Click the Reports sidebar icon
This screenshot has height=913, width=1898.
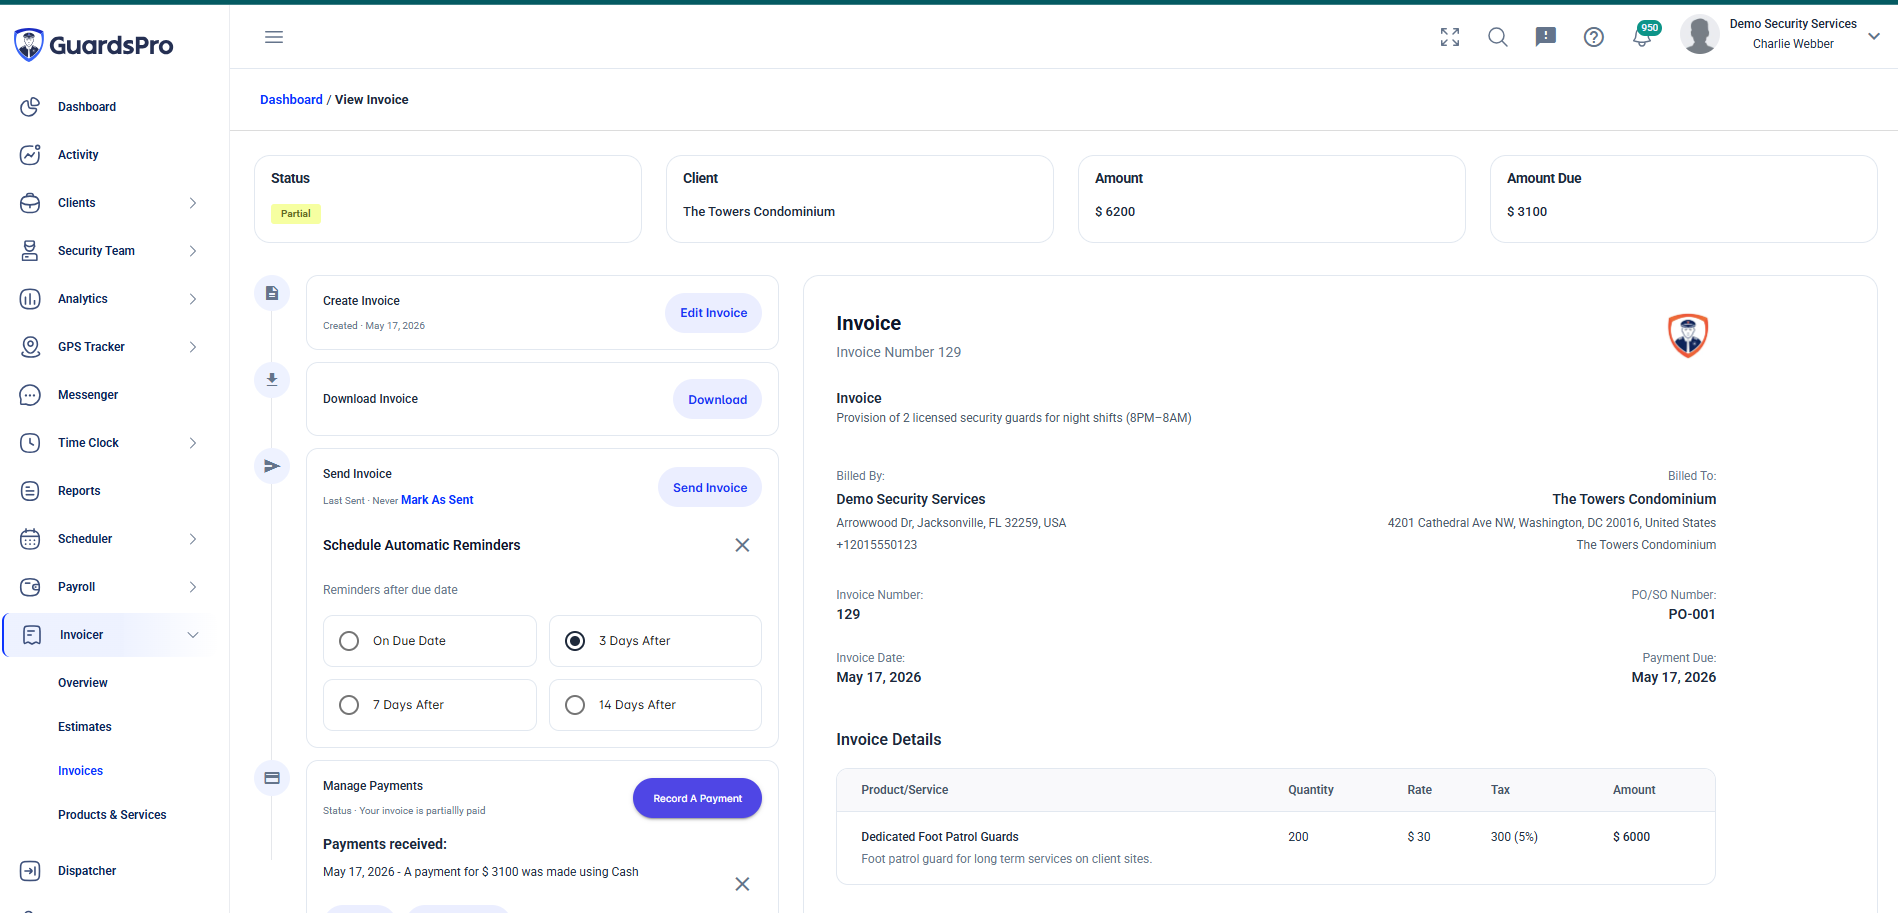(x=30, y=491)
